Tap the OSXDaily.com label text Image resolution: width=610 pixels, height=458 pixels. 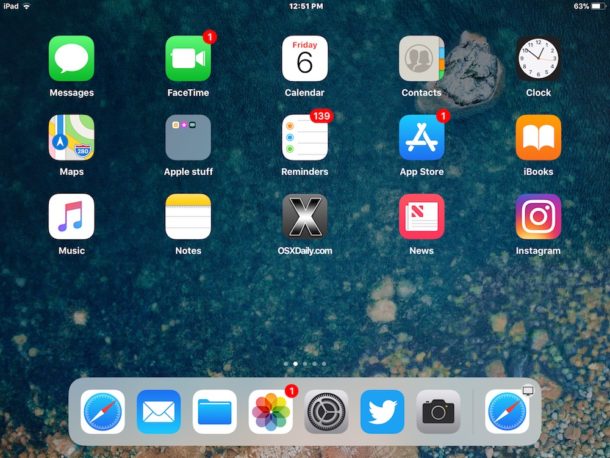pos(305,251)
